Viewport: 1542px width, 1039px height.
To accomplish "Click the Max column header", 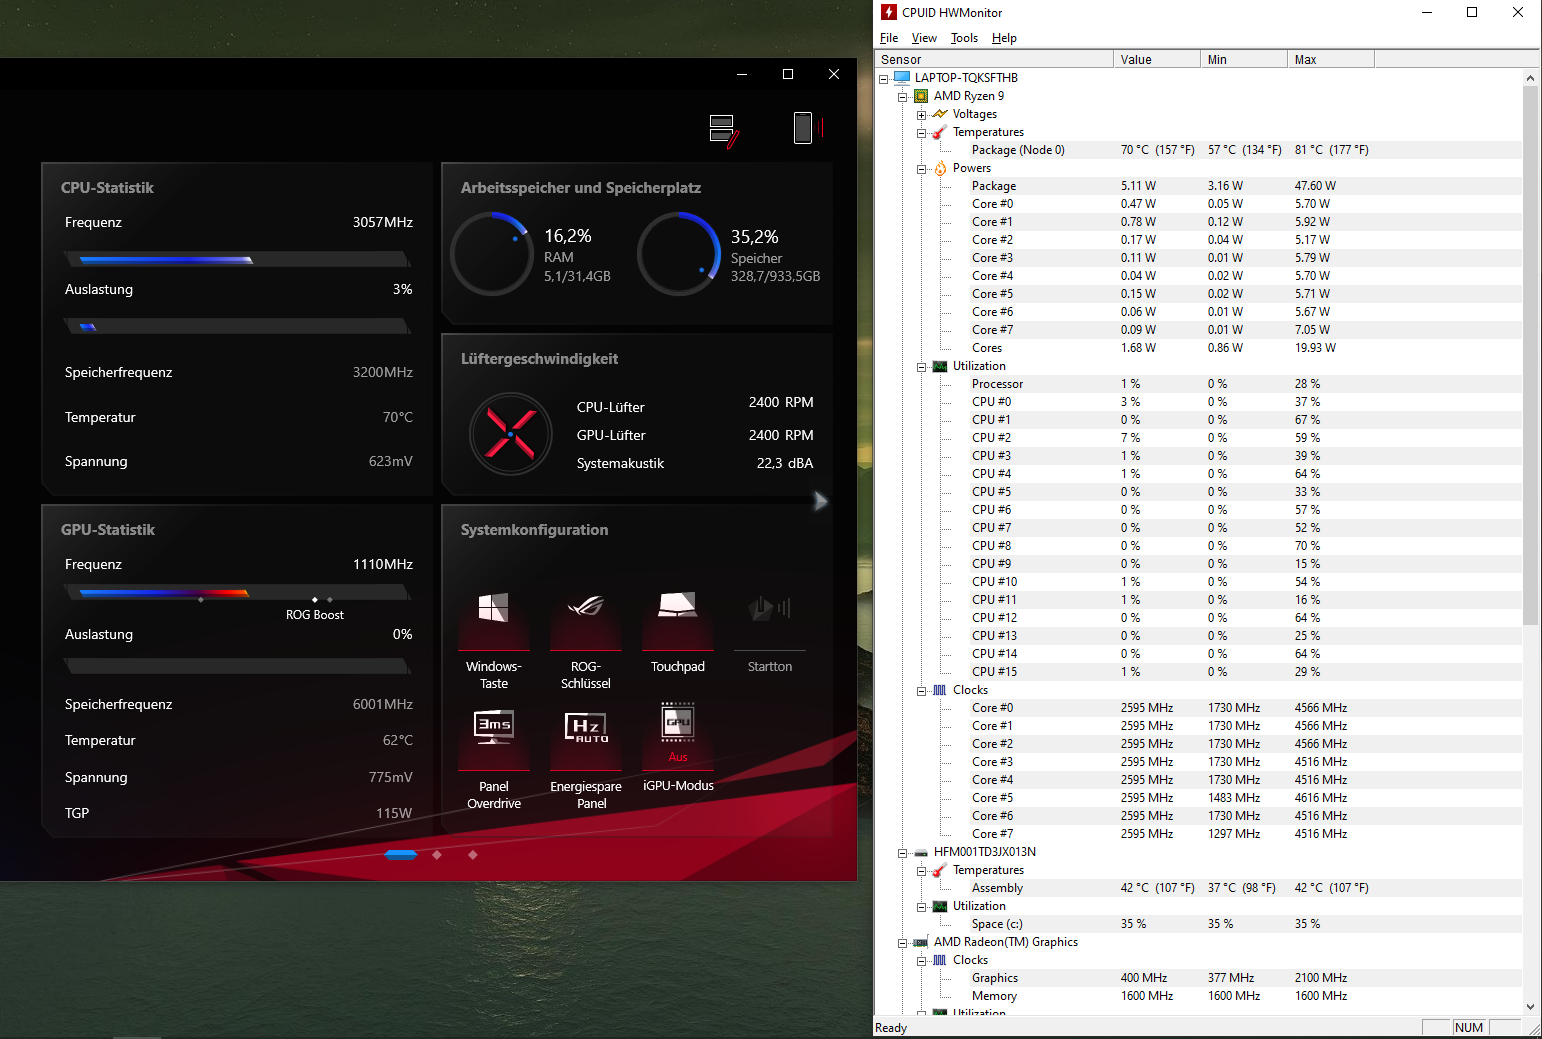I will (1331, 59).
